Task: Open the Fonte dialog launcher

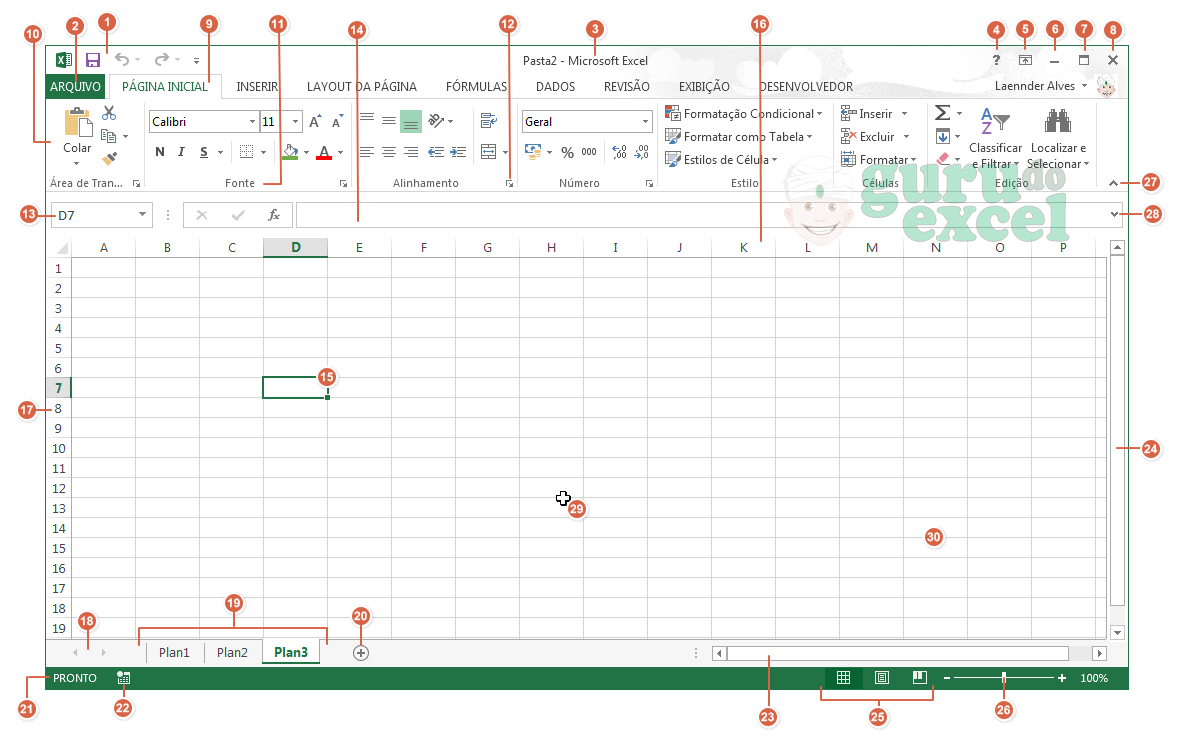Action: pyautogui.click(x=343, y=183)
